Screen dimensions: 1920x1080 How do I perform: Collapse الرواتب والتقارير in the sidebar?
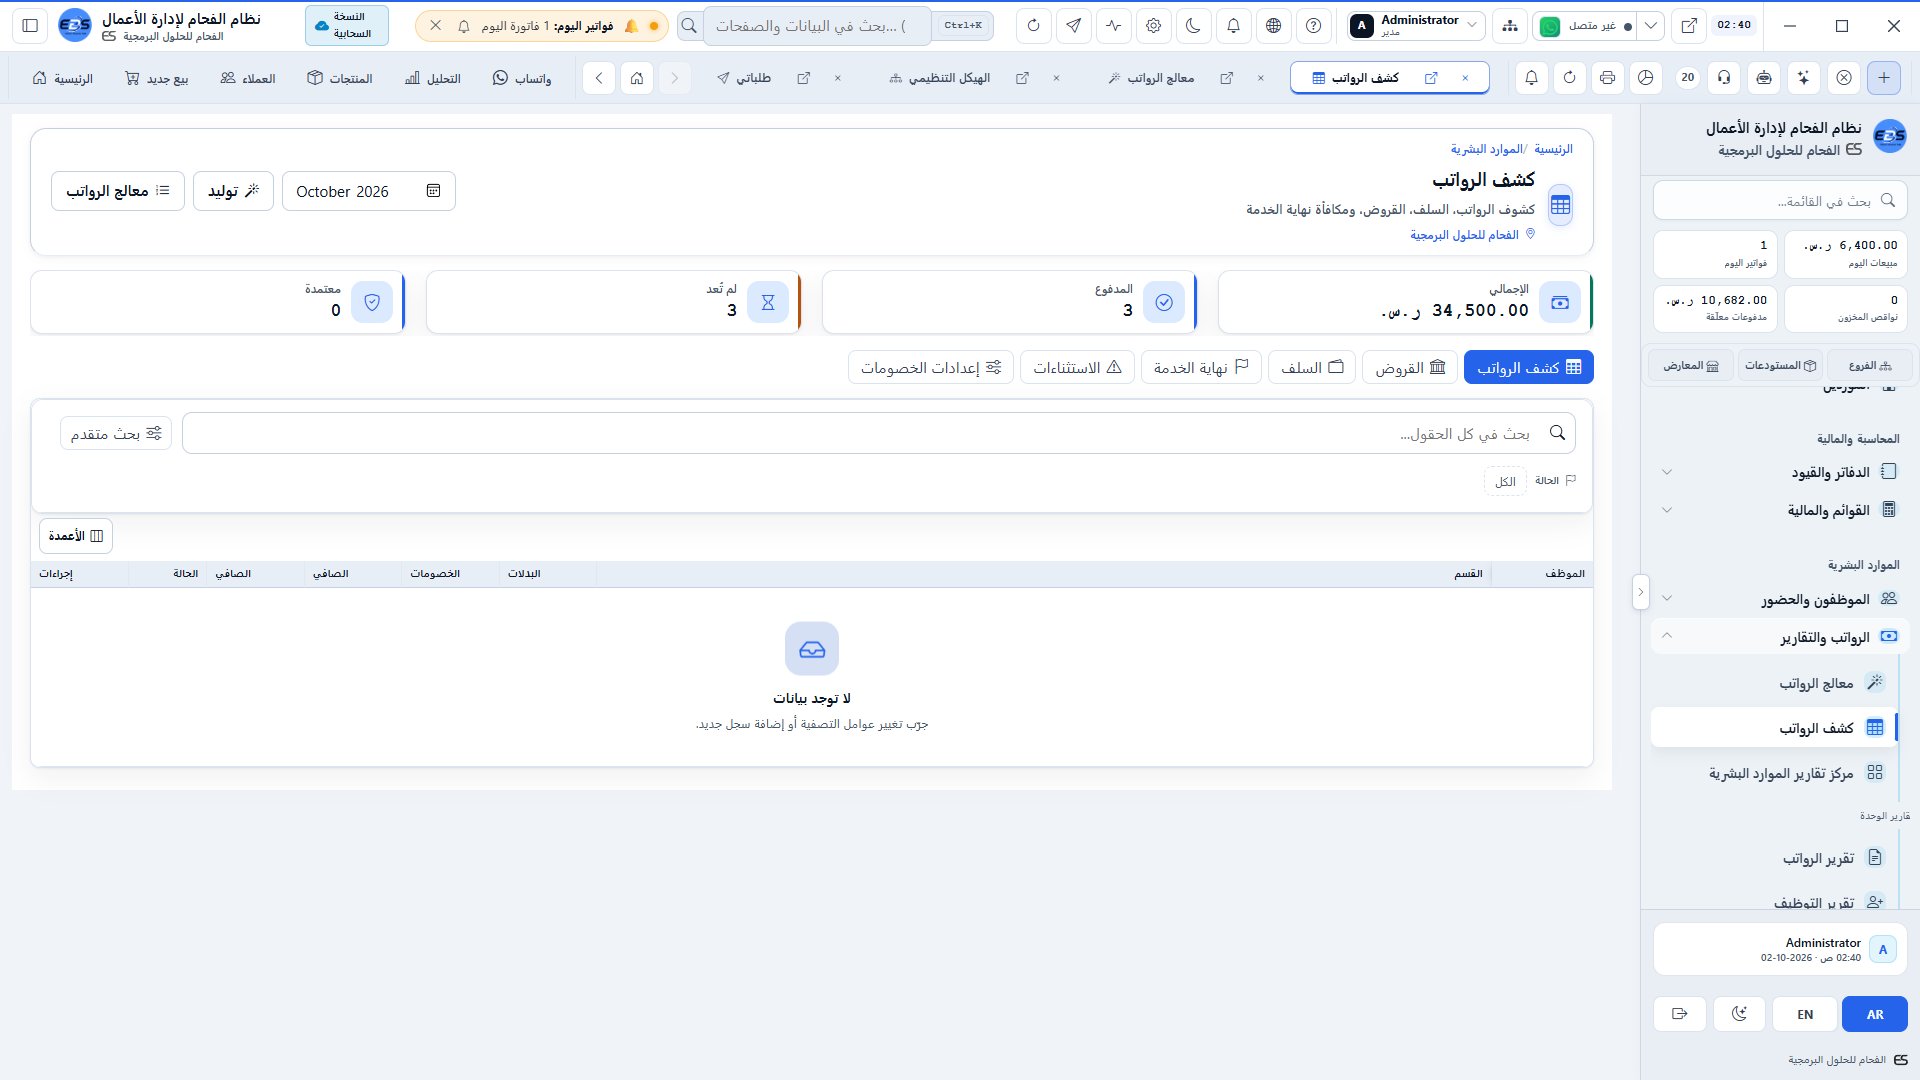coord(1780,637)
